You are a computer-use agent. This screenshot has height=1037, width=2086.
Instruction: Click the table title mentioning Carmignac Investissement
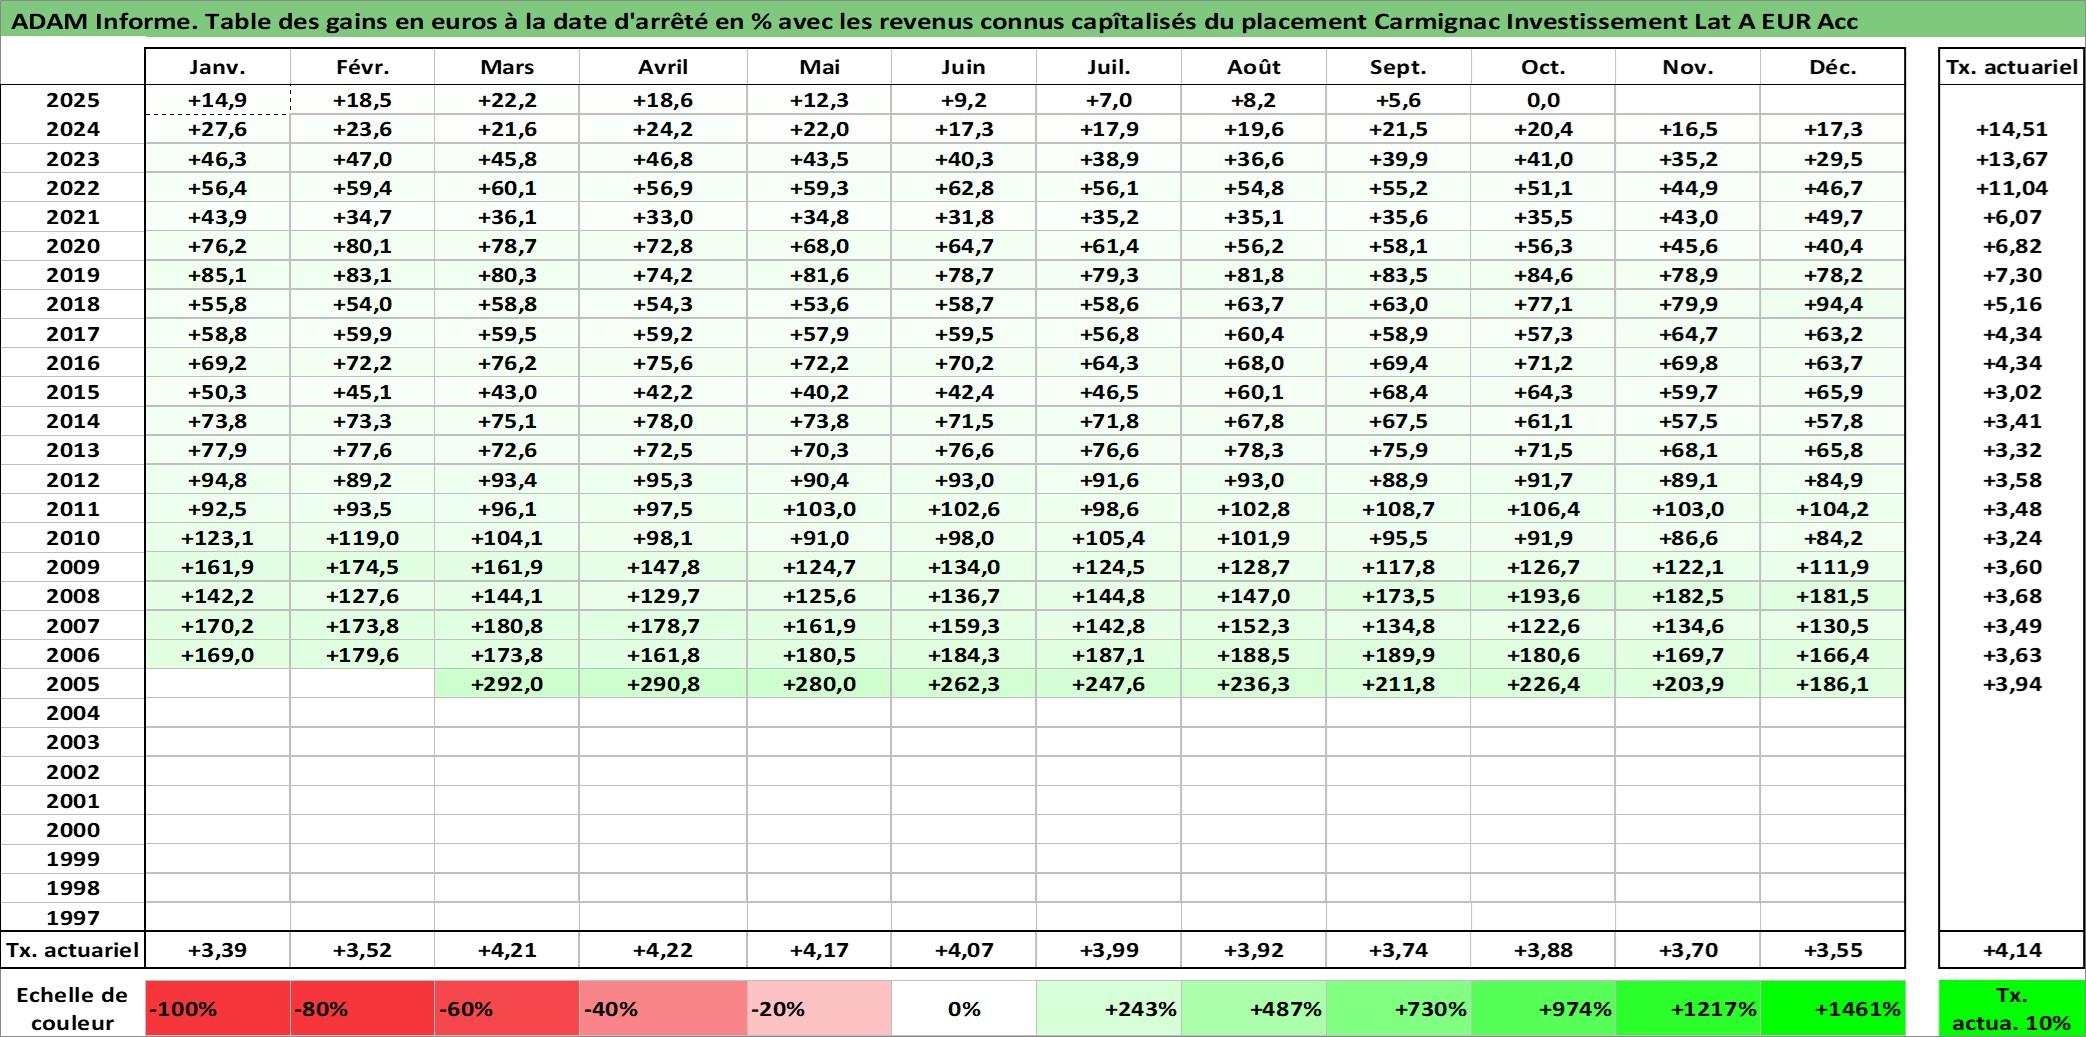tap(935, 21)
